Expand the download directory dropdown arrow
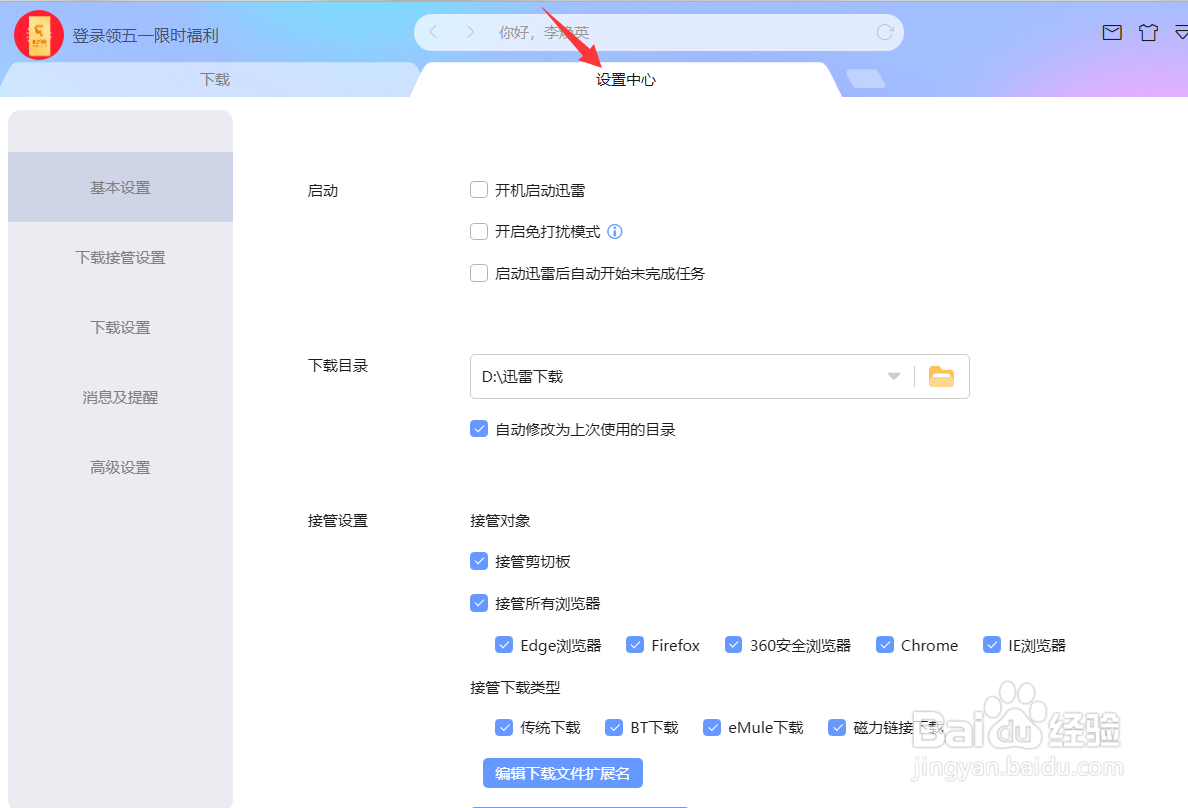The height and width of the screenshot is (808, 1188). tap(894, 377)
